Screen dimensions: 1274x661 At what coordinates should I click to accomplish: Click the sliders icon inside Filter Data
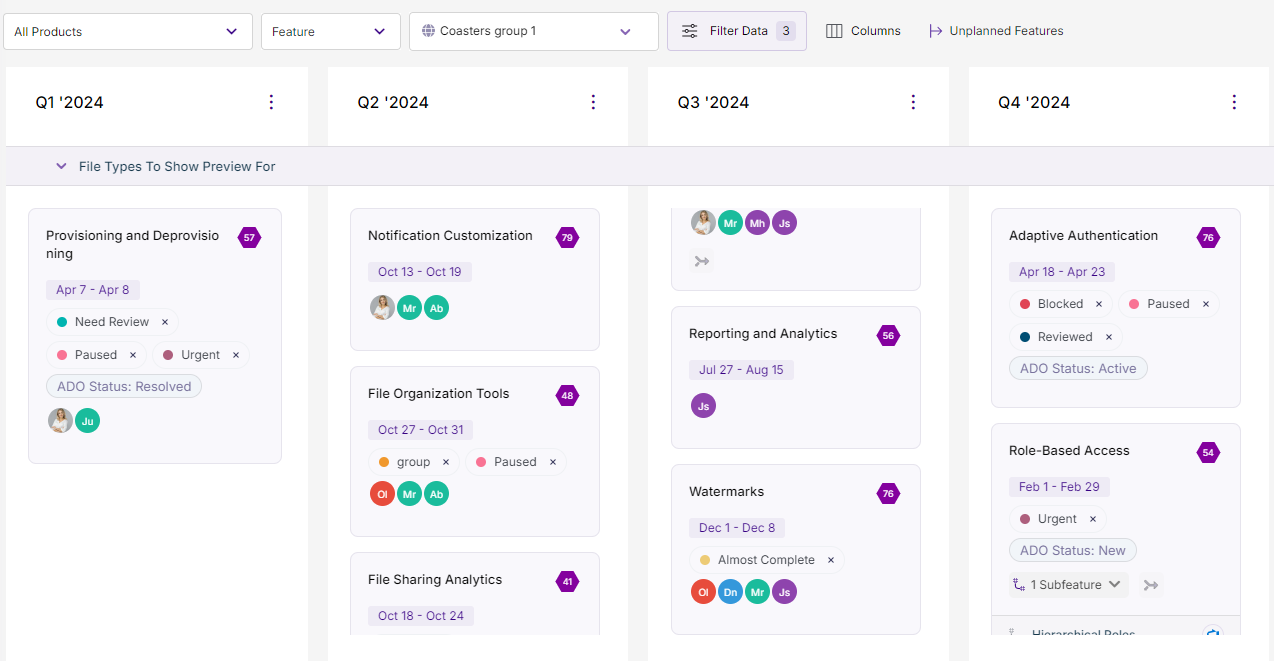689,31
